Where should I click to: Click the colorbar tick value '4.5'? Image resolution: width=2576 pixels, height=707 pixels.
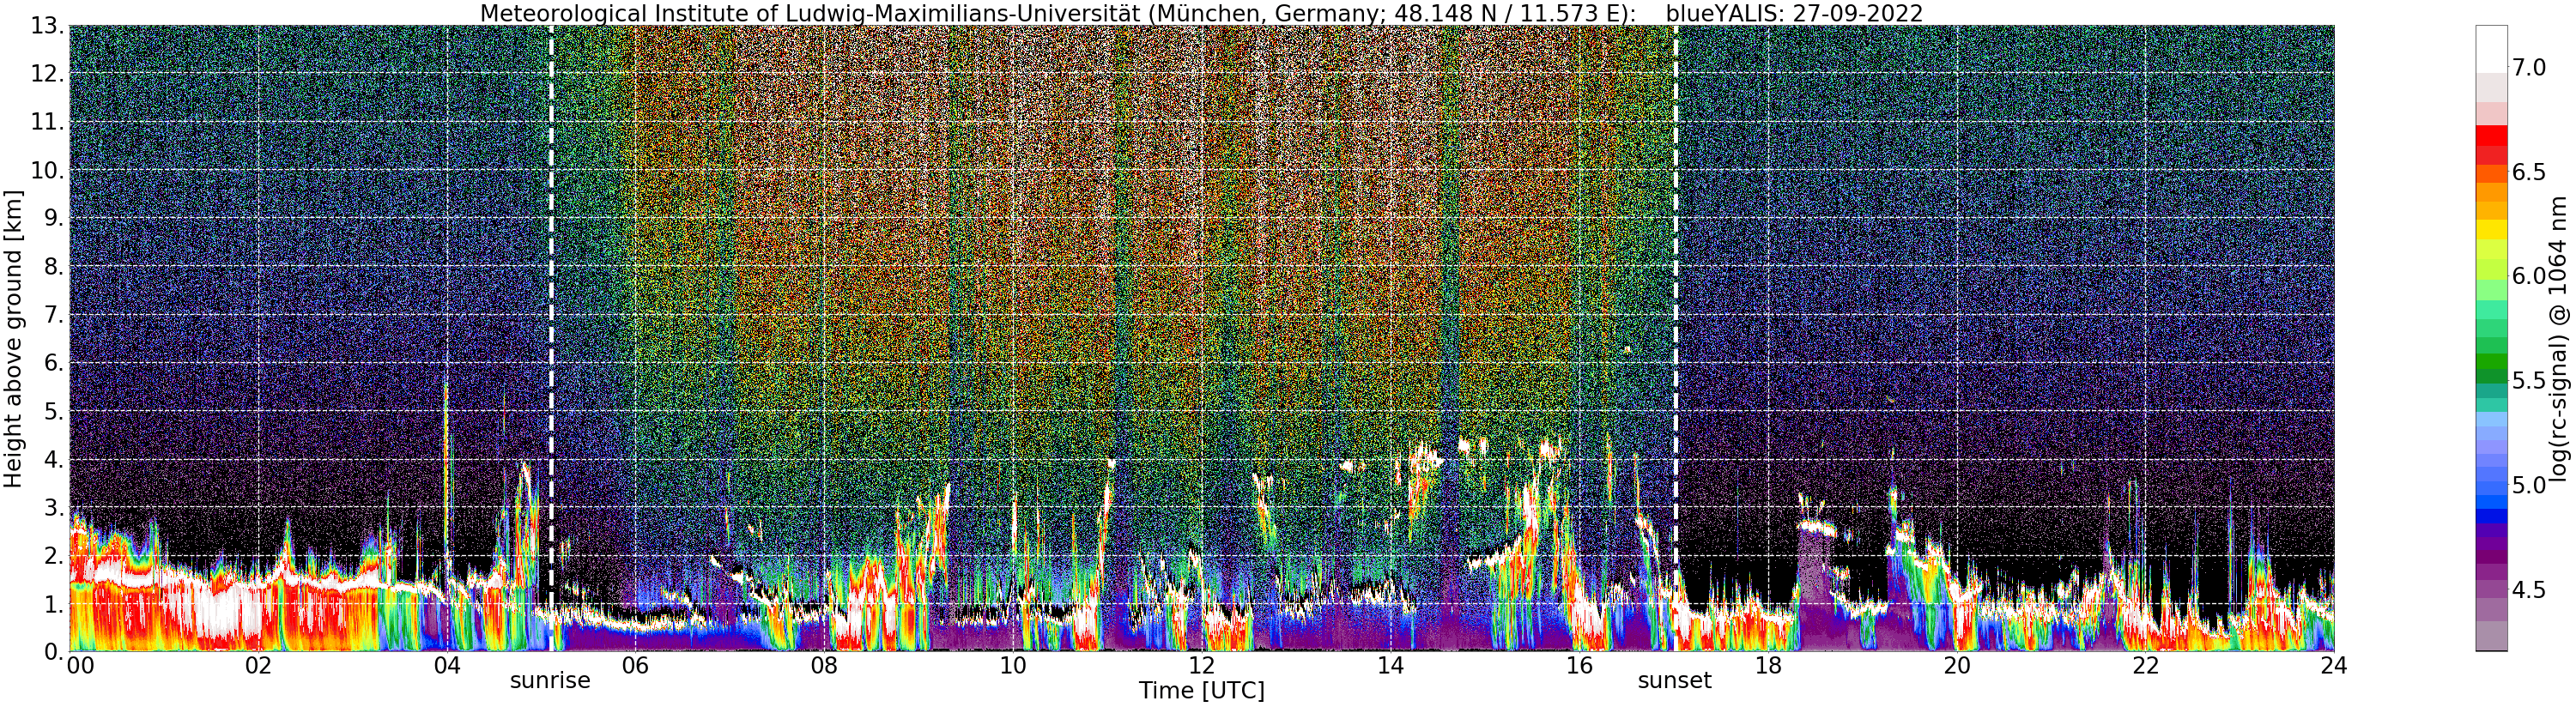tap(2530, 590)
